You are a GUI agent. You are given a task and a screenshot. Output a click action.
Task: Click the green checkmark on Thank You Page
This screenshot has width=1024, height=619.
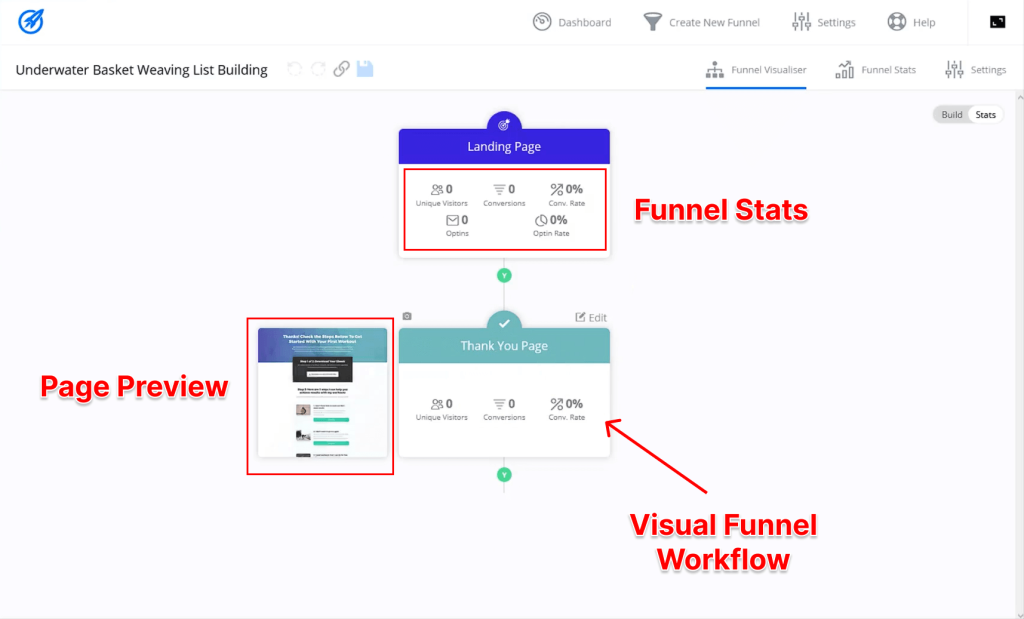coord(504,322)
